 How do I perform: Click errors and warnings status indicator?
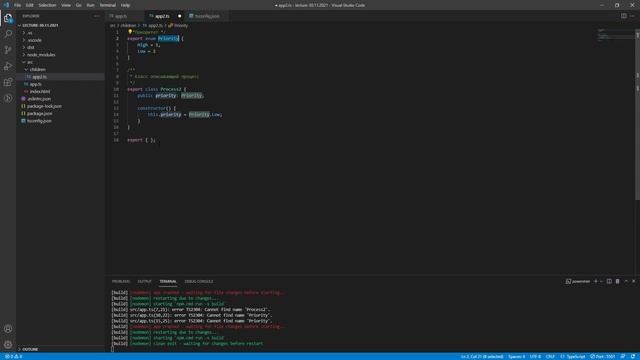point(13,356)
